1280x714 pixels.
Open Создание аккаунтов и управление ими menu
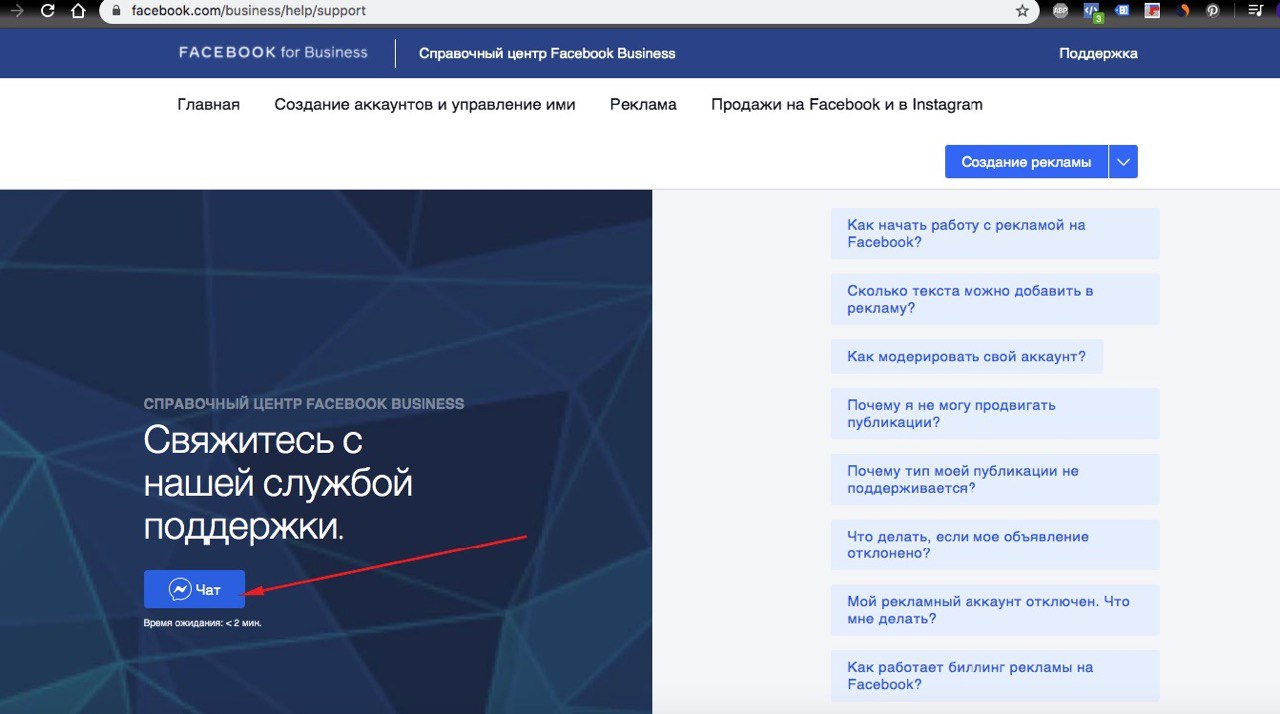425,104
